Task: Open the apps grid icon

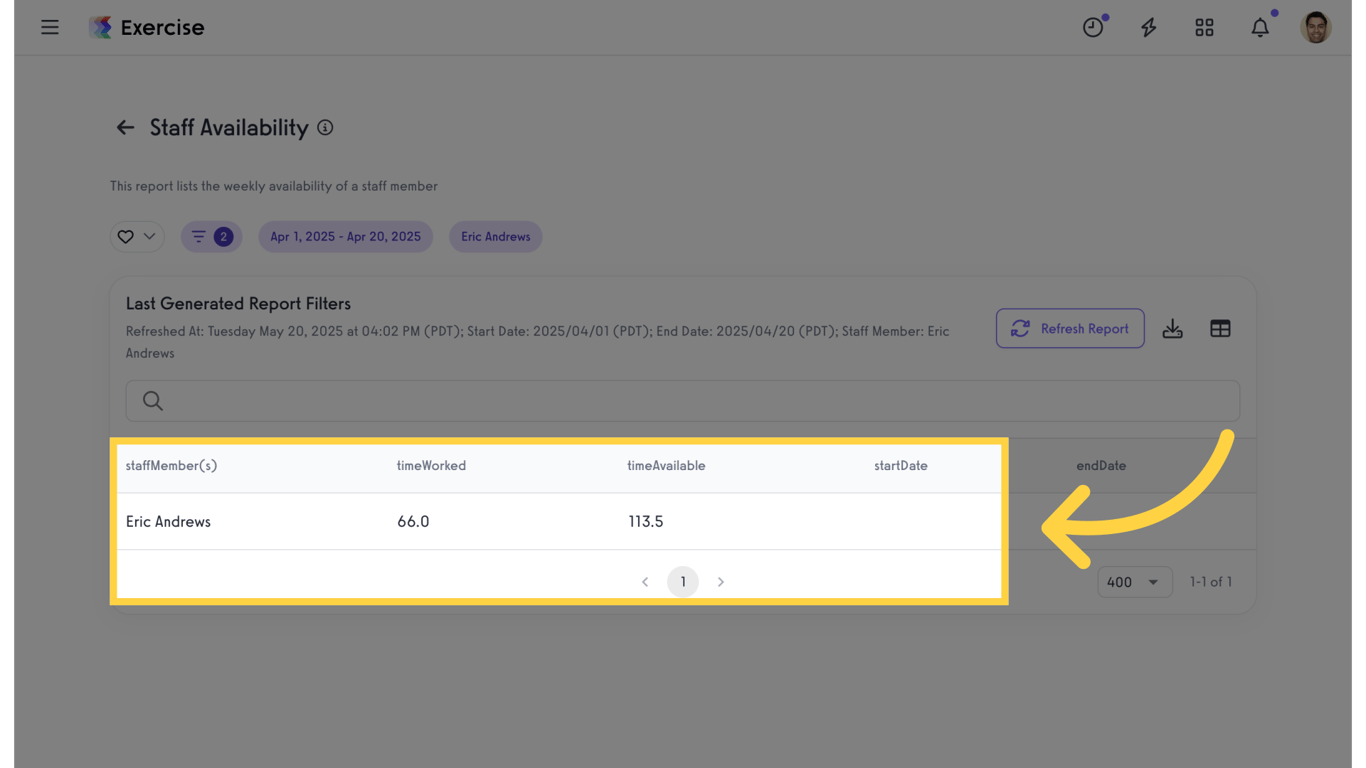Action: tap(1204, 28)
